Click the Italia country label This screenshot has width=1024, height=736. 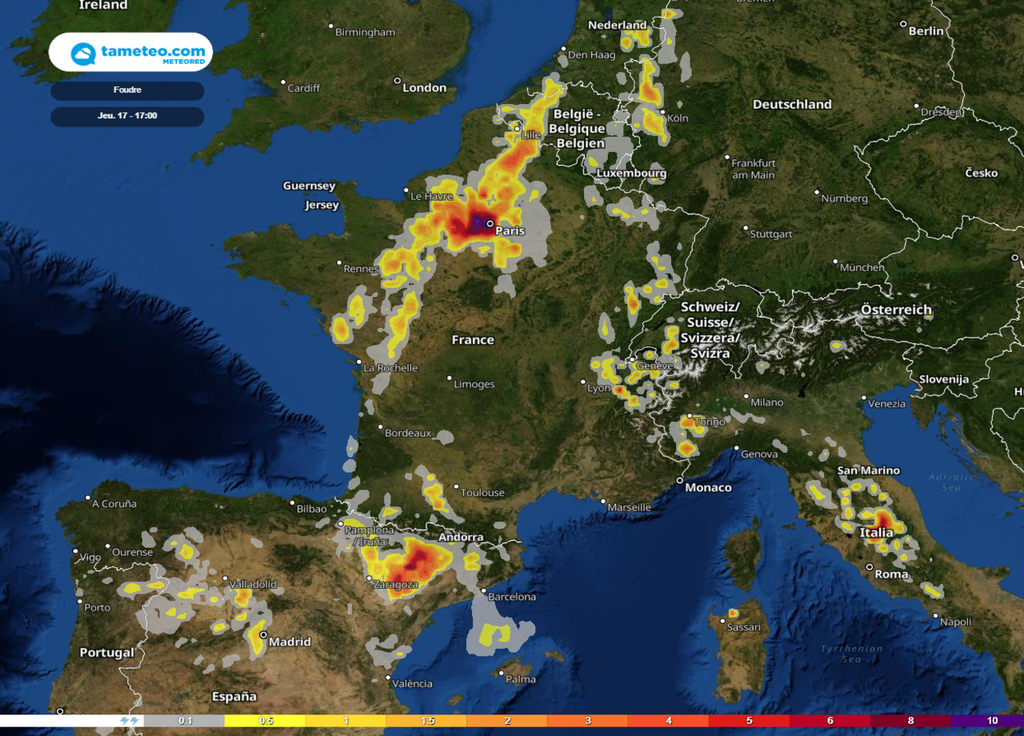point(876,532)
